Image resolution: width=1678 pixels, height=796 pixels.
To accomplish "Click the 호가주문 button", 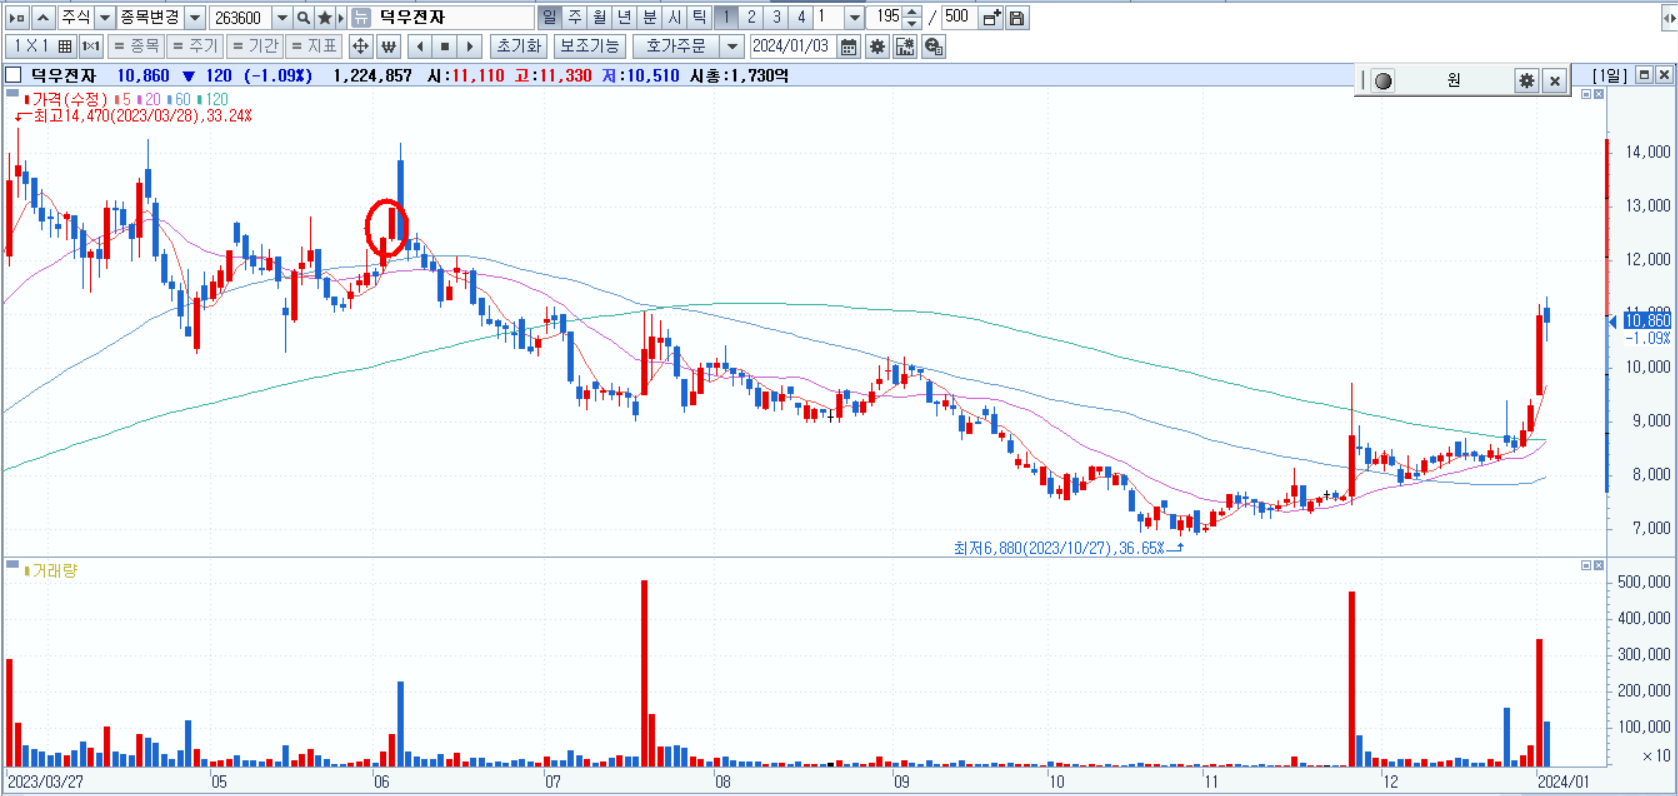I will point(676,46).
